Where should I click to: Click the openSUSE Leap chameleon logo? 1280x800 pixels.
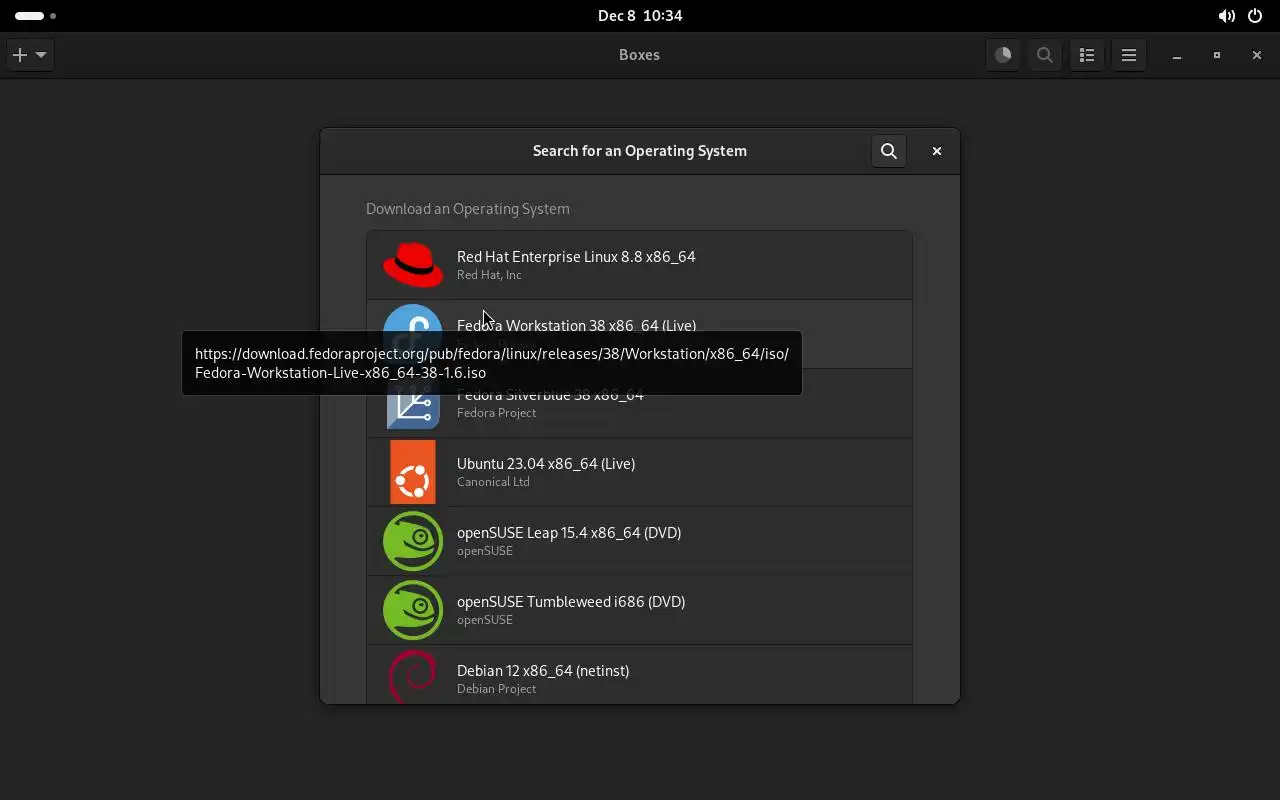[413, 541]
